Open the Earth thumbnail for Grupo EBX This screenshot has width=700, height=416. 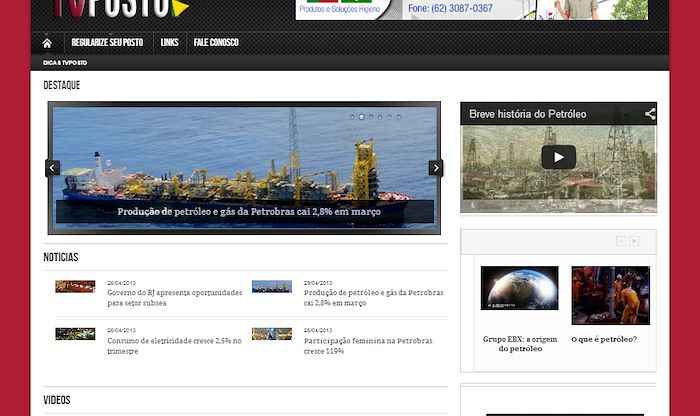click(x=520, y=288)
